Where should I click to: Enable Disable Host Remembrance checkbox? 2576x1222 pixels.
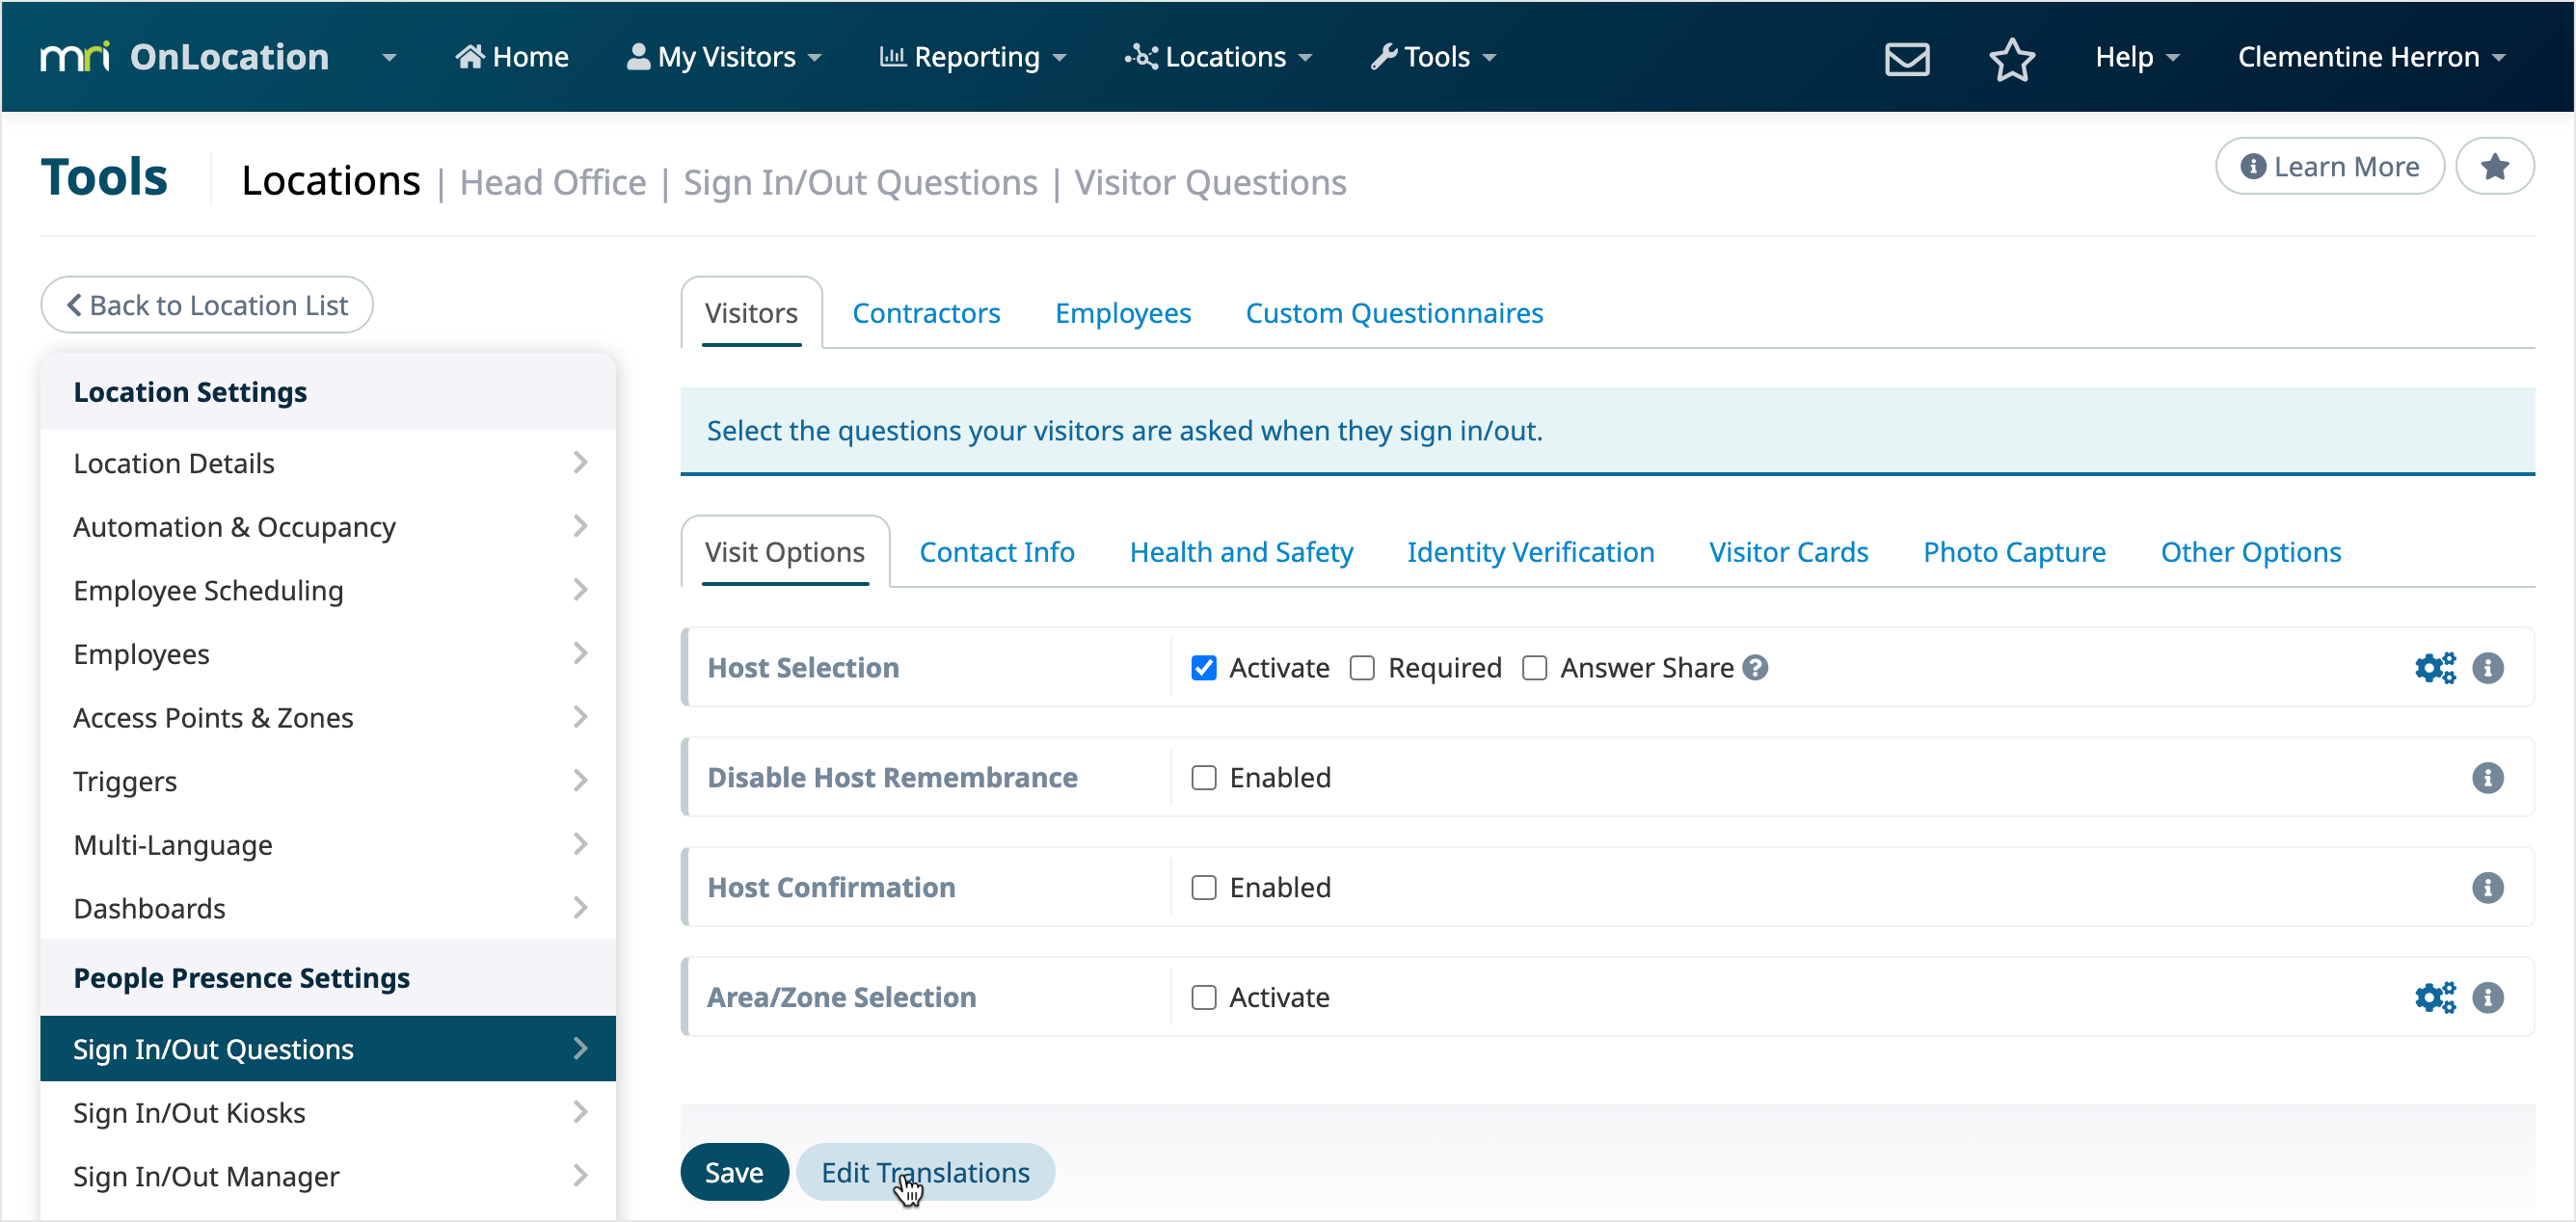click(x=1204, y=777)
